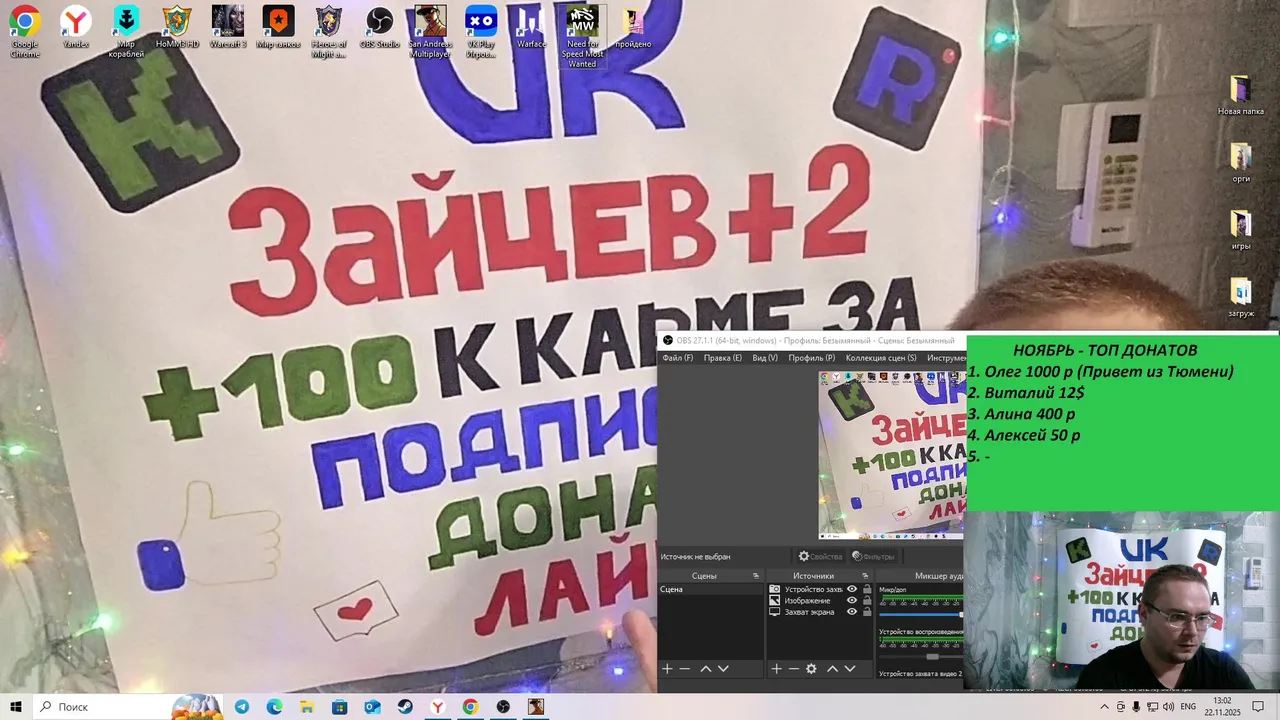1280x720 pixels.
Task: Toggle lock on Устройство захвата source
Action: pyautogui.click(x=867, y=589)
